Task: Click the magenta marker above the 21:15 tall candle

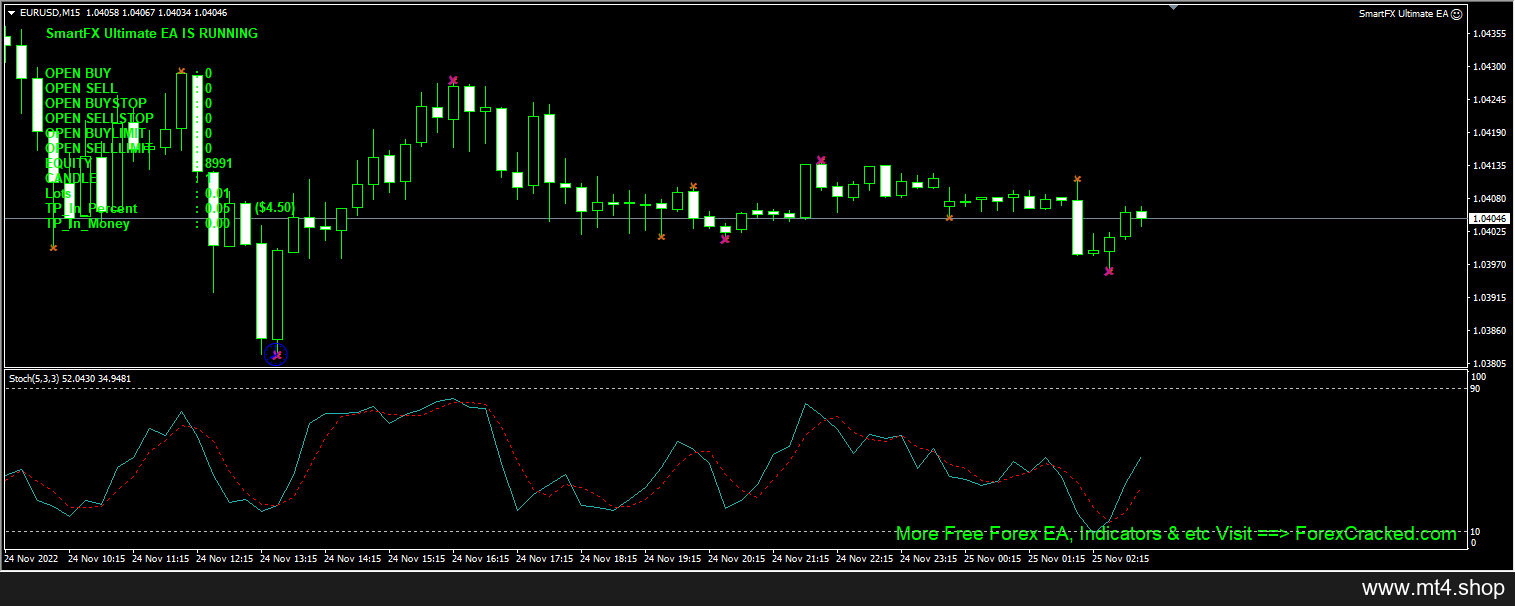Action: point(821,160)
